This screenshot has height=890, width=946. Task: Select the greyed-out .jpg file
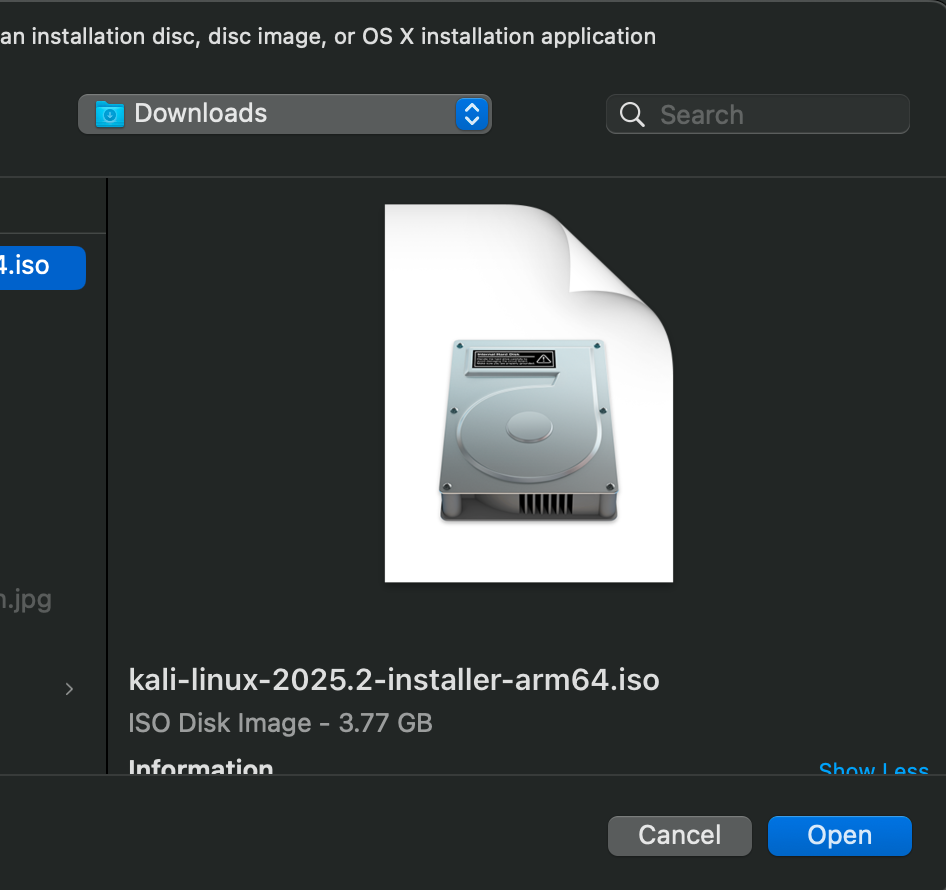pyautogui.click(x=26, y=599)
